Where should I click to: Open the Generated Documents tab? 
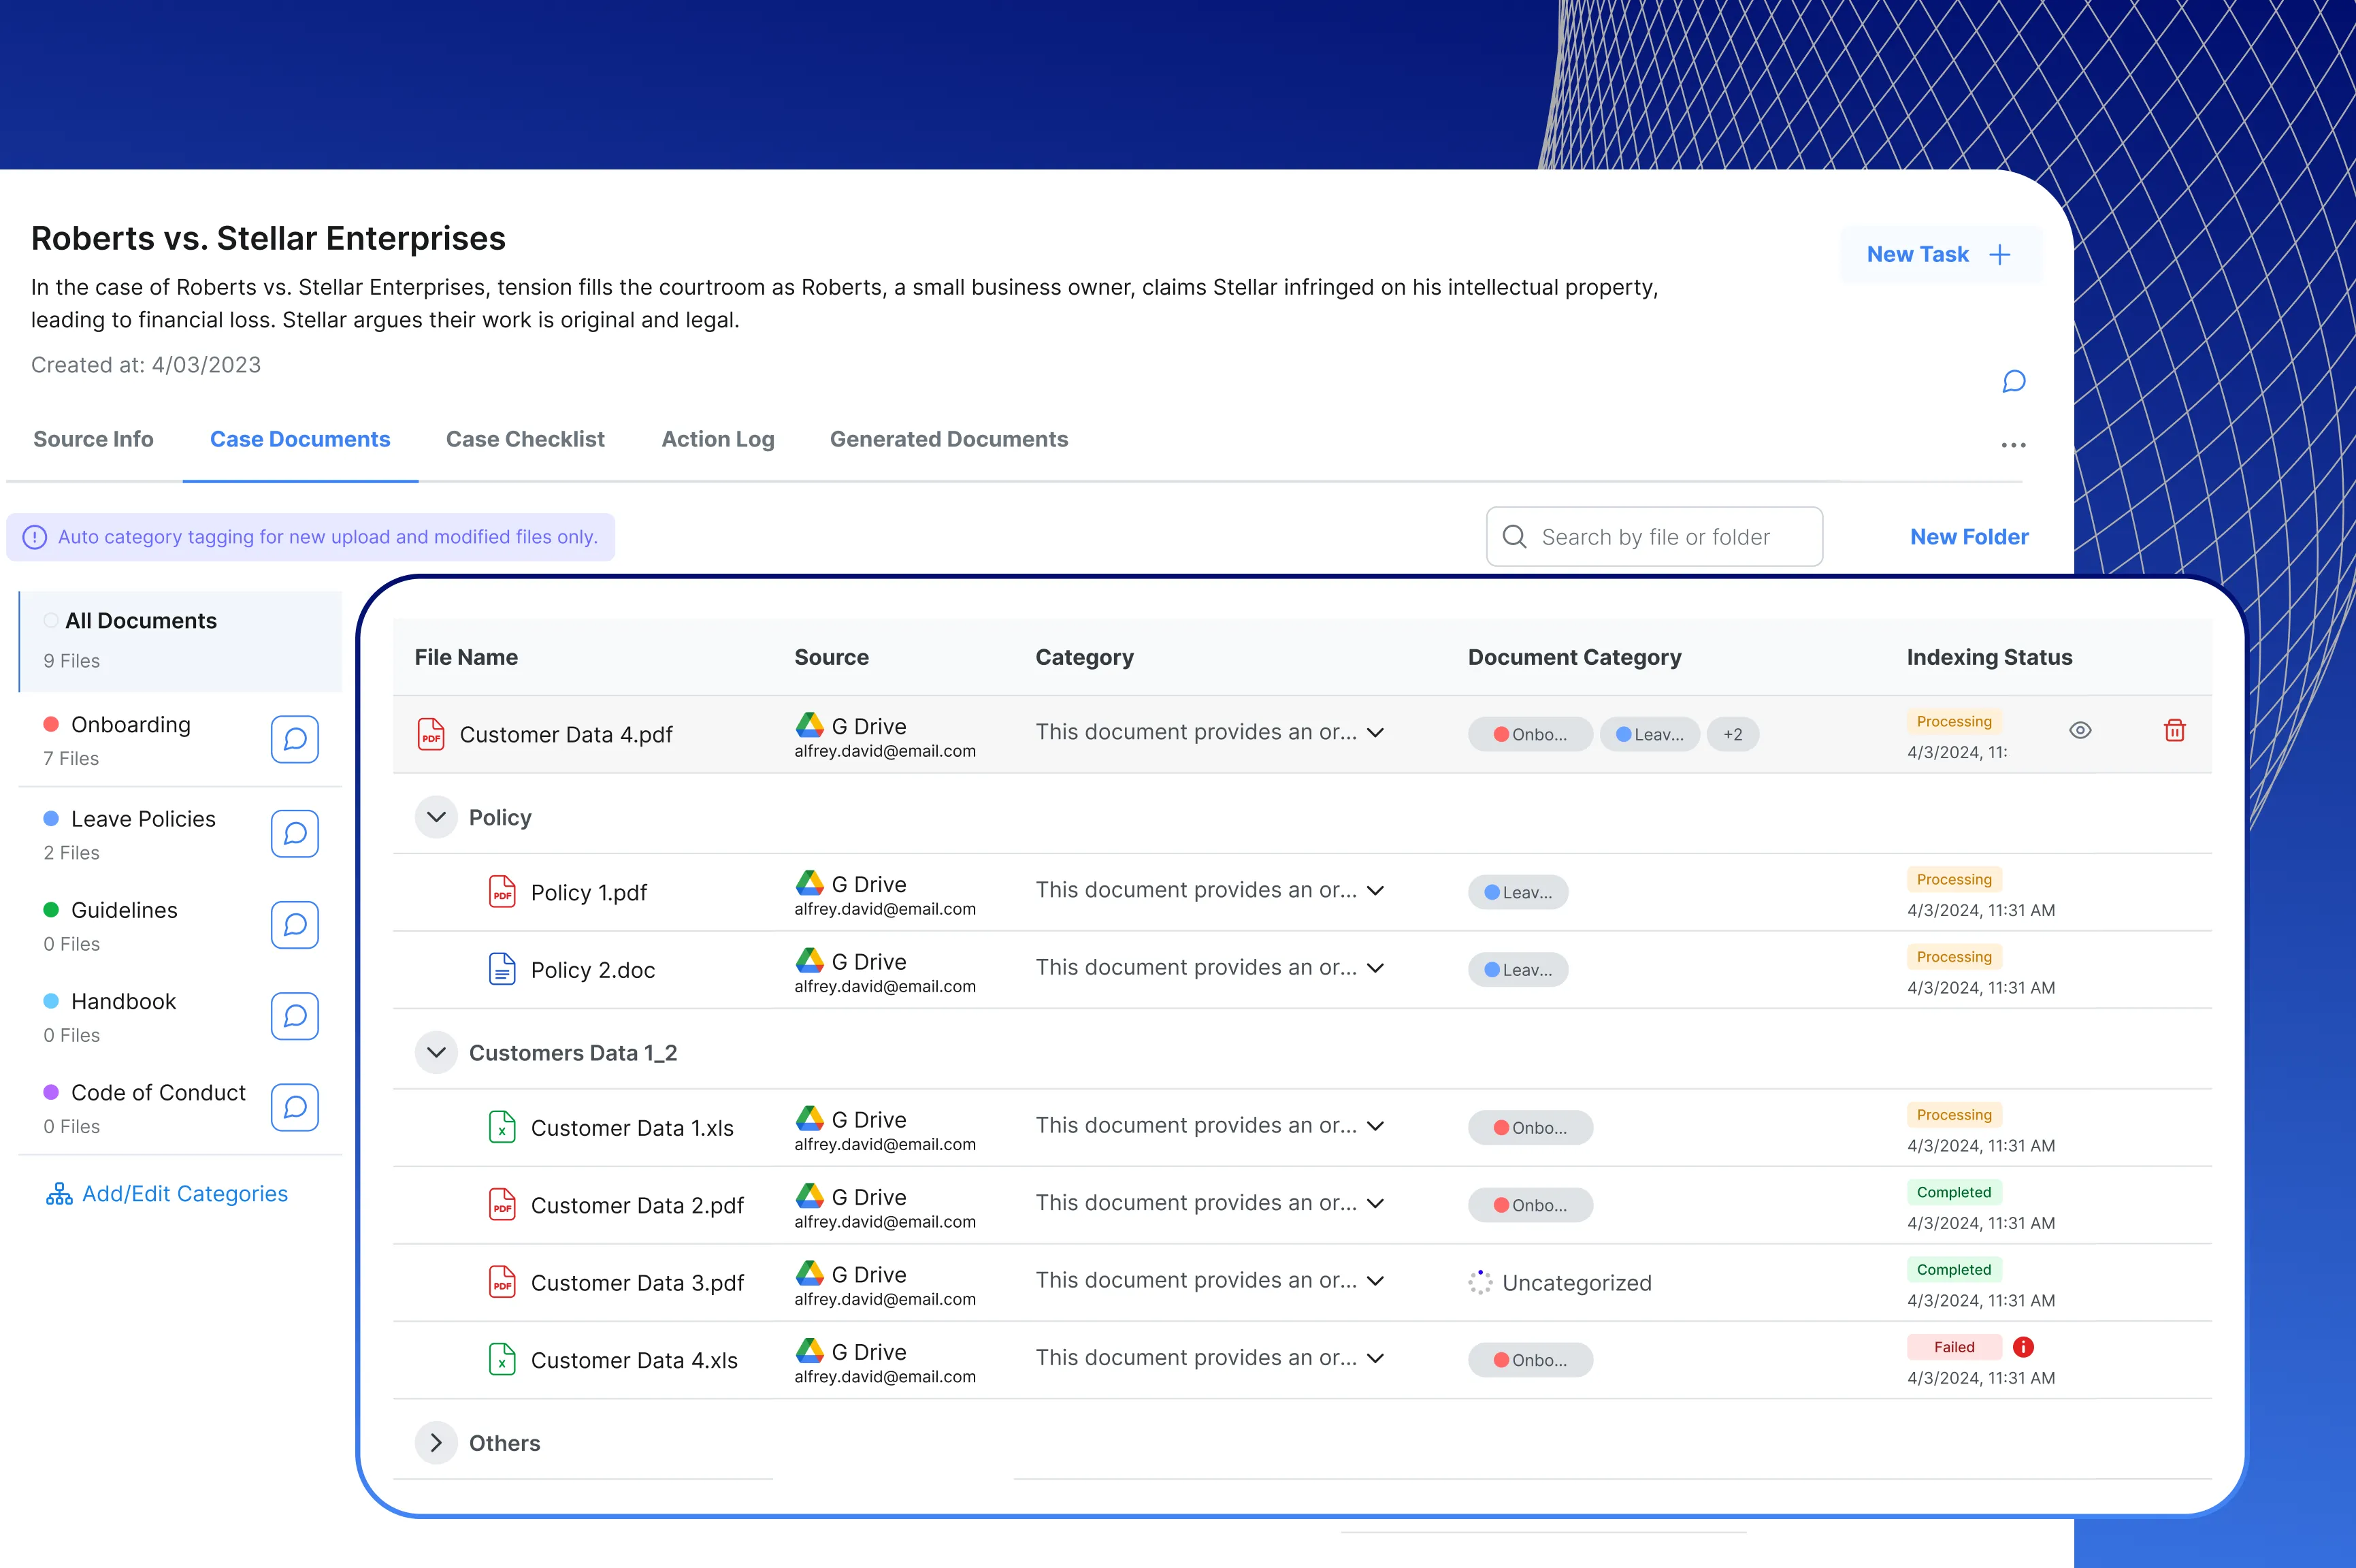(x=949, y=439)
